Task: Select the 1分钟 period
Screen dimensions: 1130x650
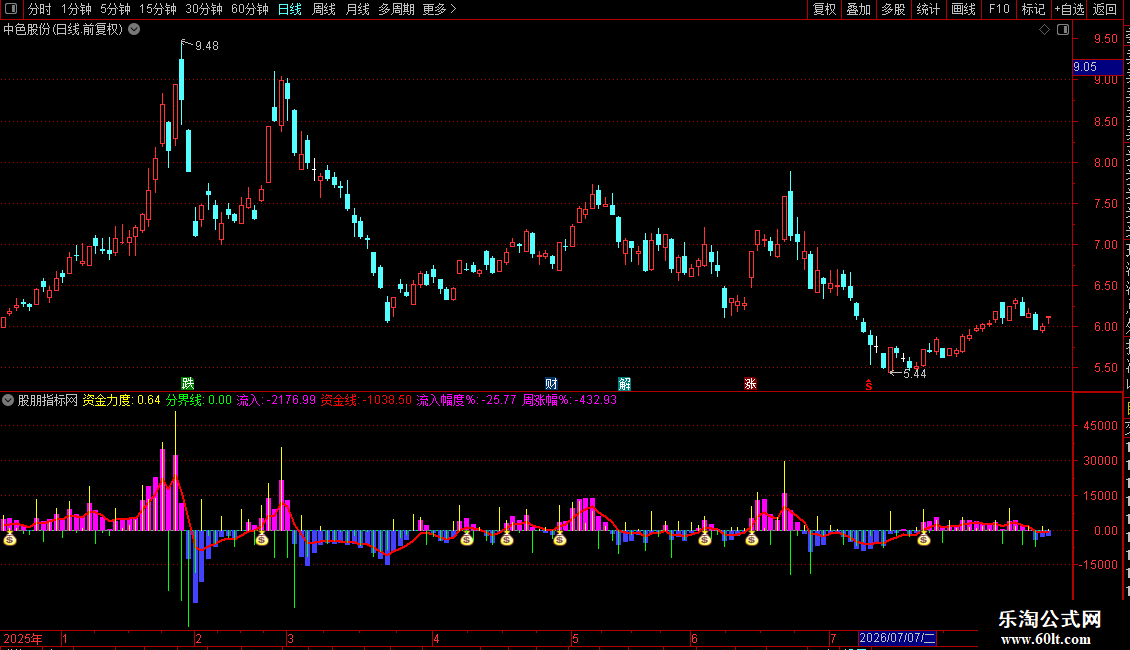Action: tap(76, 9)
